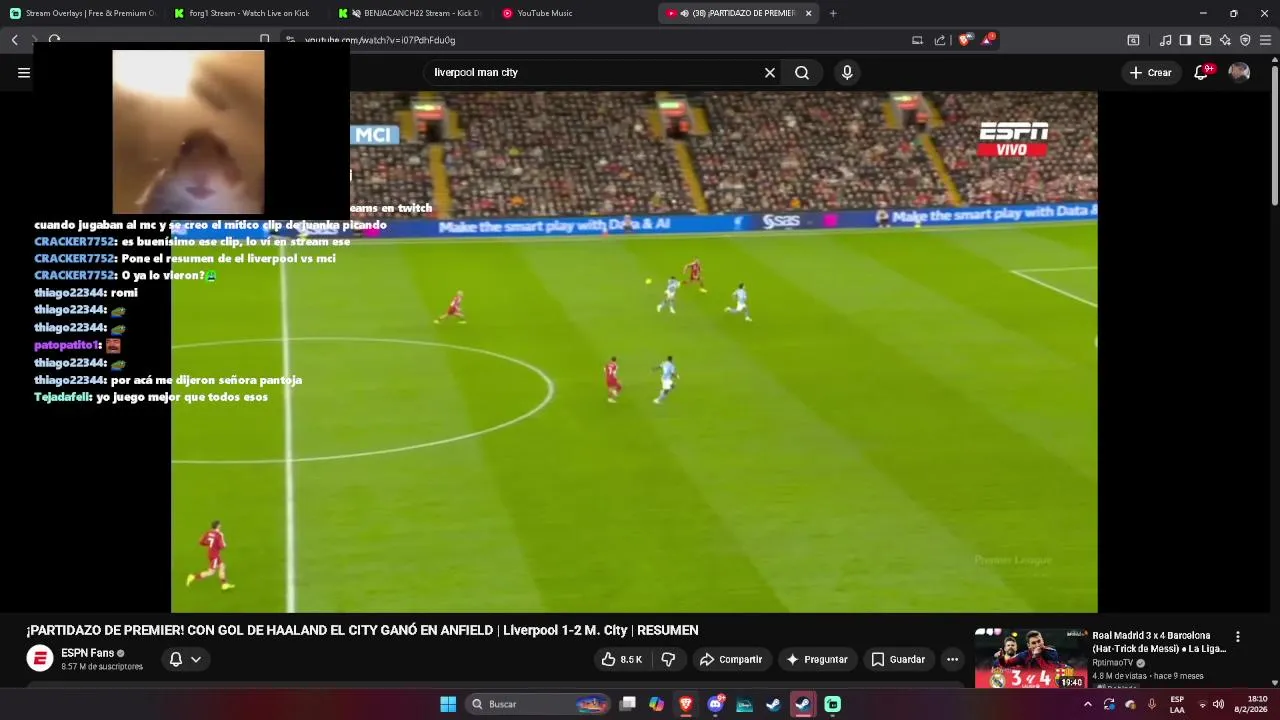
Task: Dislike the video with thumbs down
Action: tap(669, 659)
